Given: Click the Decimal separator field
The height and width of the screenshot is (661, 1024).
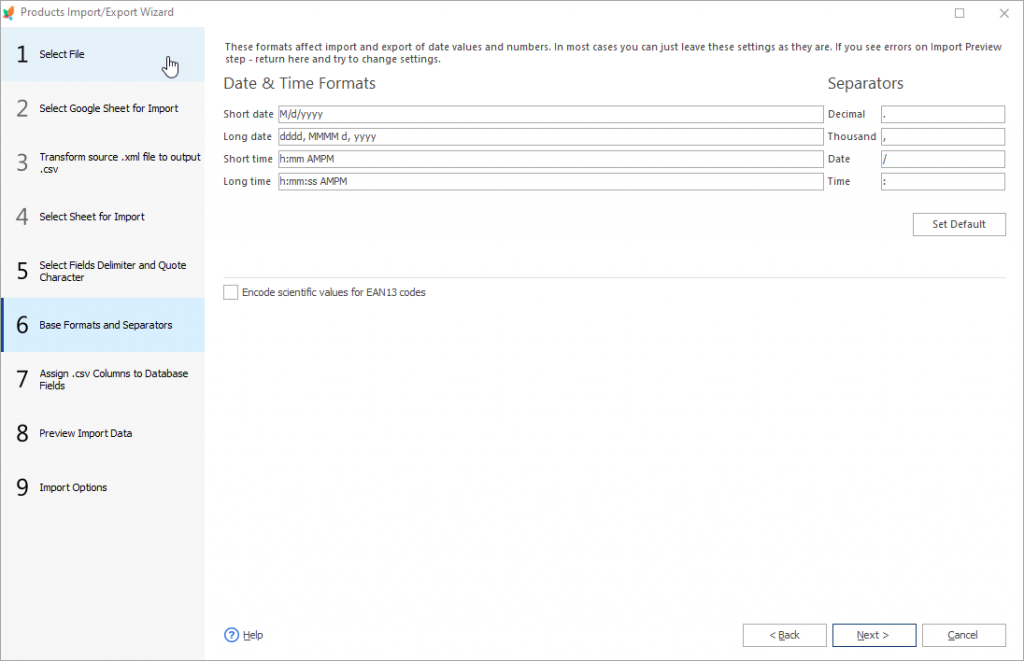Looking at the screenshot, I should [941, 113].
